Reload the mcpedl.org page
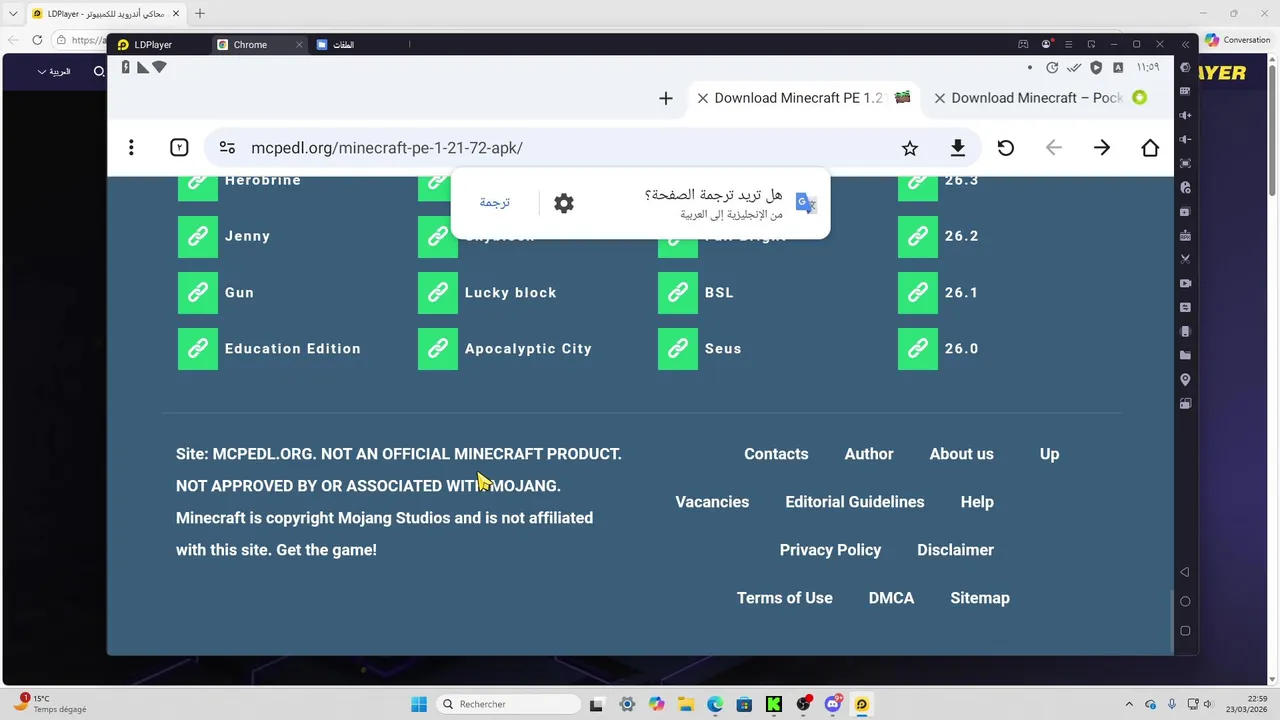The image size is (1280, 720). [x=1005, y=148]
